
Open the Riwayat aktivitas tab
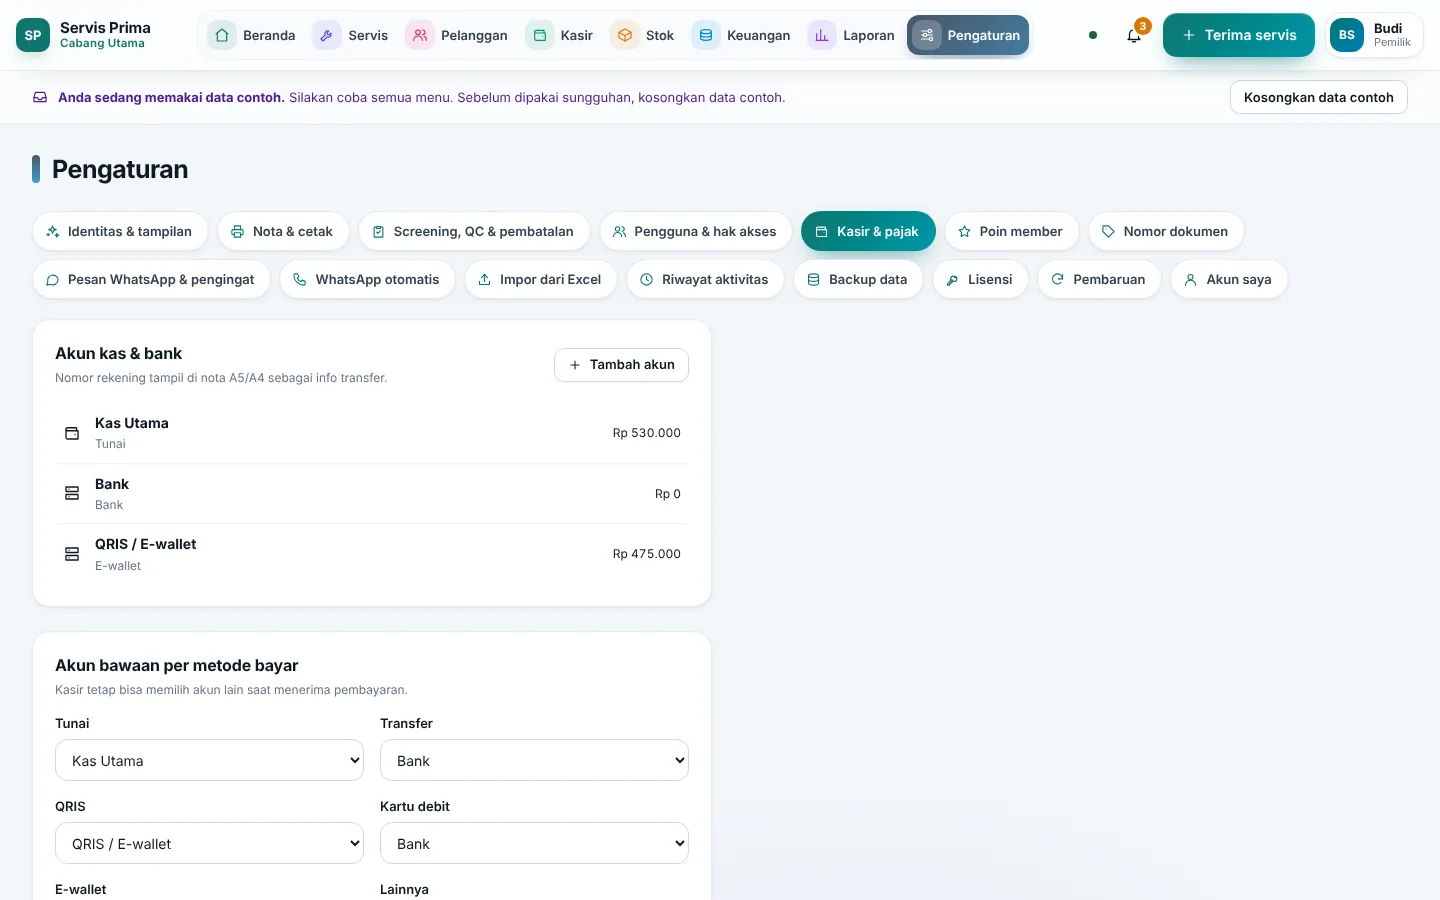pos(705,280)
